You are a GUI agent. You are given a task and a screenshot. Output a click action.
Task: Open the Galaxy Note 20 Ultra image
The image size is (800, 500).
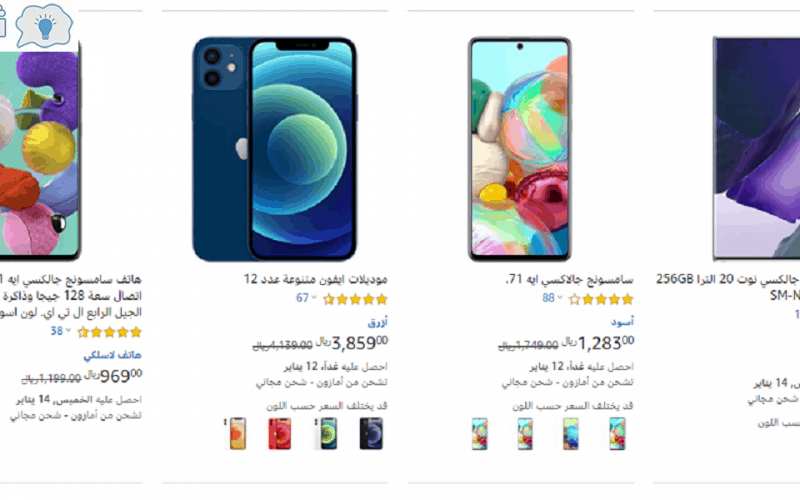[x=756, y=148]
